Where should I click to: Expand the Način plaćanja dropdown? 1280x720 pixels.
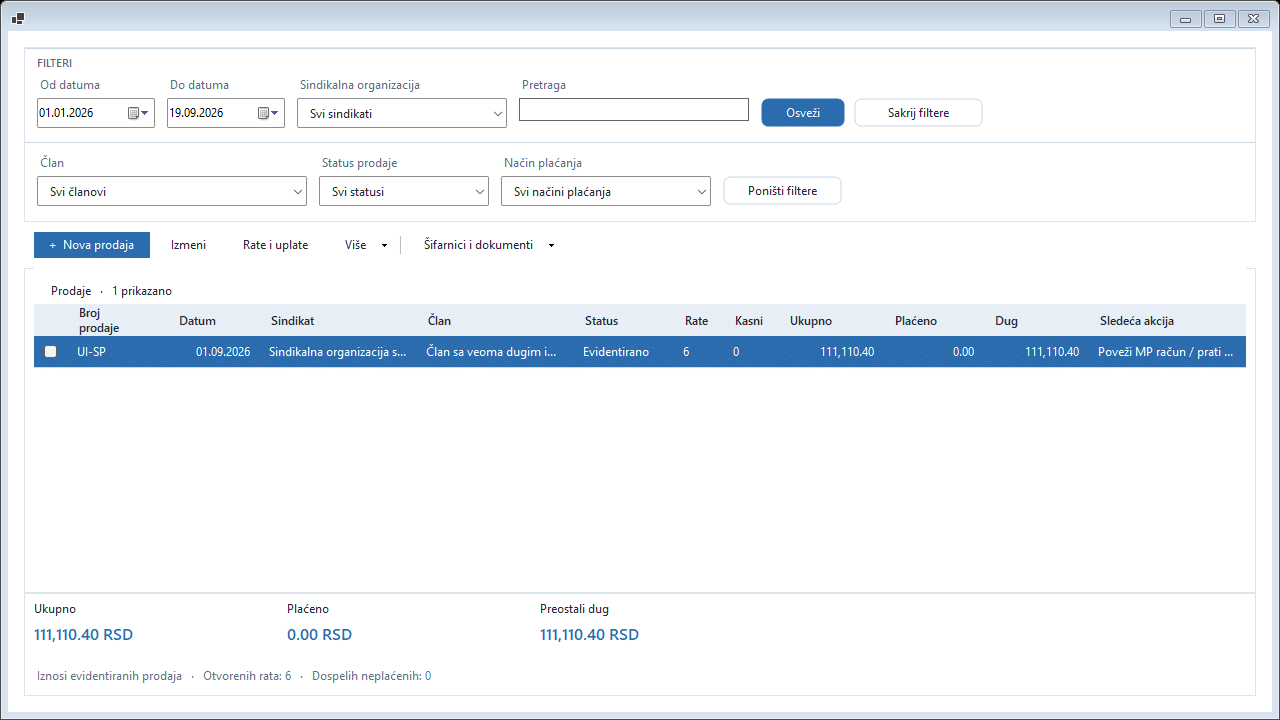(x=701, y=191)
